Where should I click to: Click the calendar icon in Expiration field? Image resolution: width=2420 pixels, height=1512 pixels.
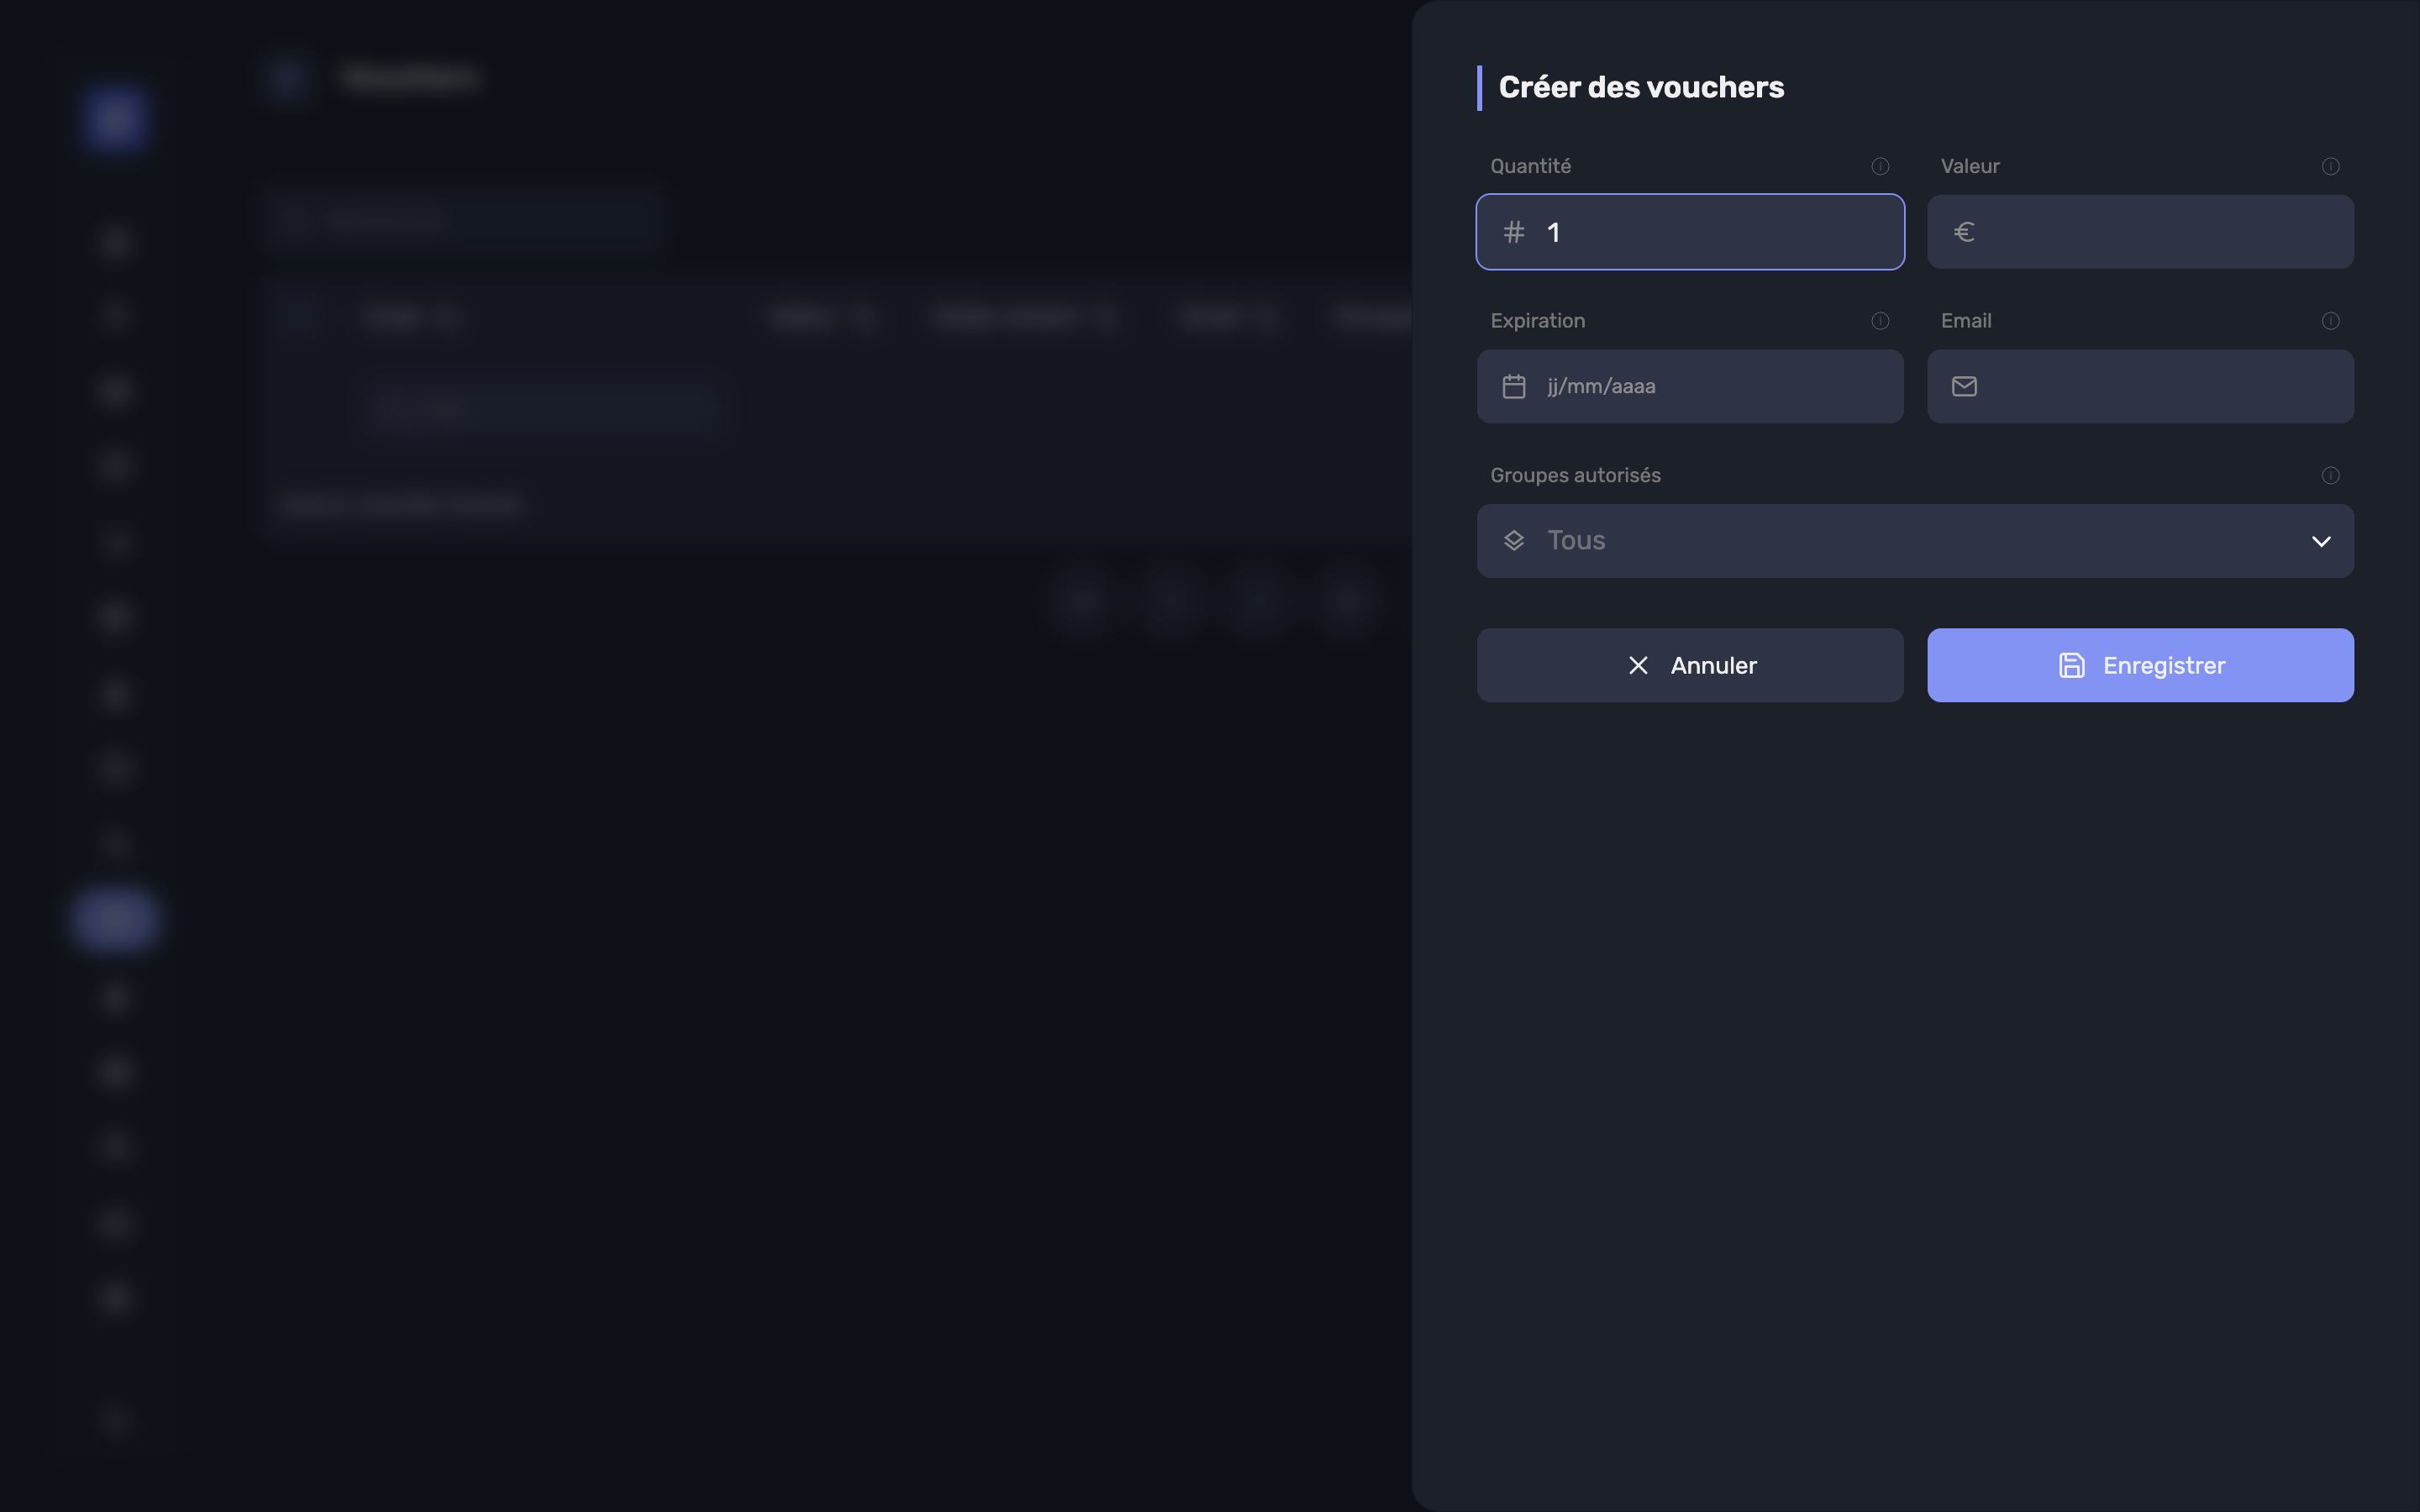click(1514, 386)
